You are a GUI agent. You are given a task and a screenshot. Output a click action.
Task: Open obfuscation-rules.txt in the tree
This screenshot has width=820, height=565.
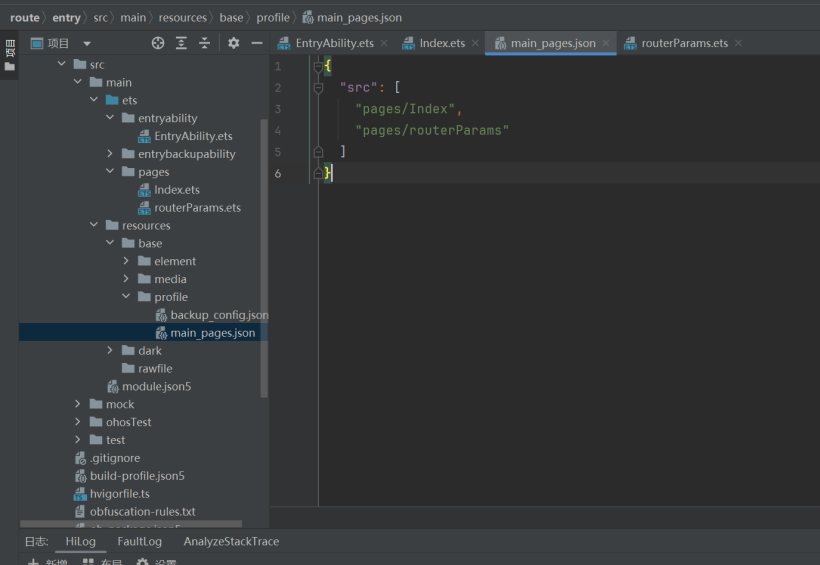point(135,511)
